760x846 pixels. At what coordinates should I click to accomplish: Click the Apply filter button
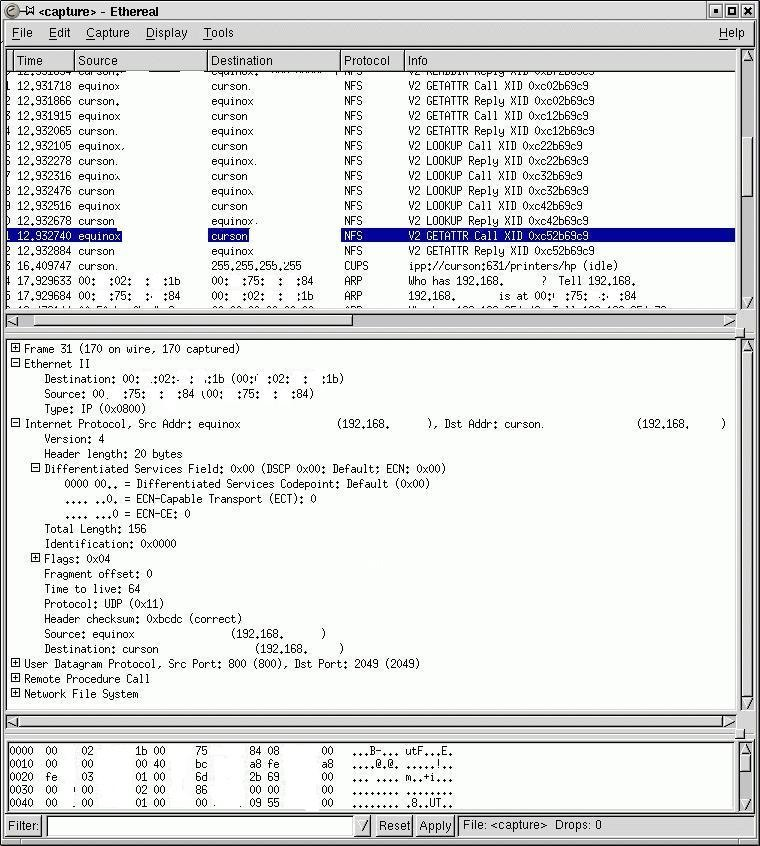point(435,826)
